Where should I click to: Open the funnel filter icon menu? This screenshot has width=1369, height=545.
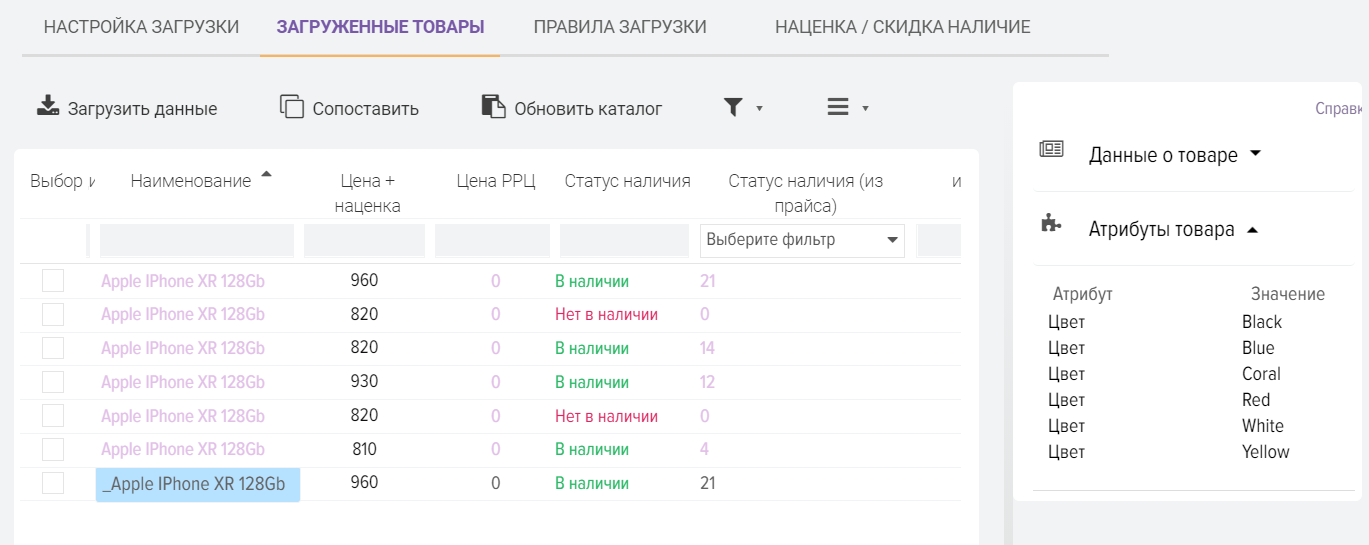pyautogui.click(x=741, y=108)
